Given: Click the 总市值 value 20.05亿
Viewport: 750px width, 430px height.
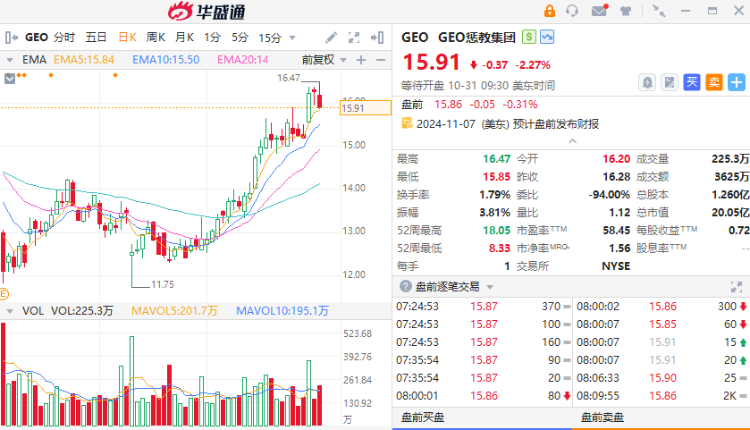Looking at the screenshot, I should click(x=730, y=212).
